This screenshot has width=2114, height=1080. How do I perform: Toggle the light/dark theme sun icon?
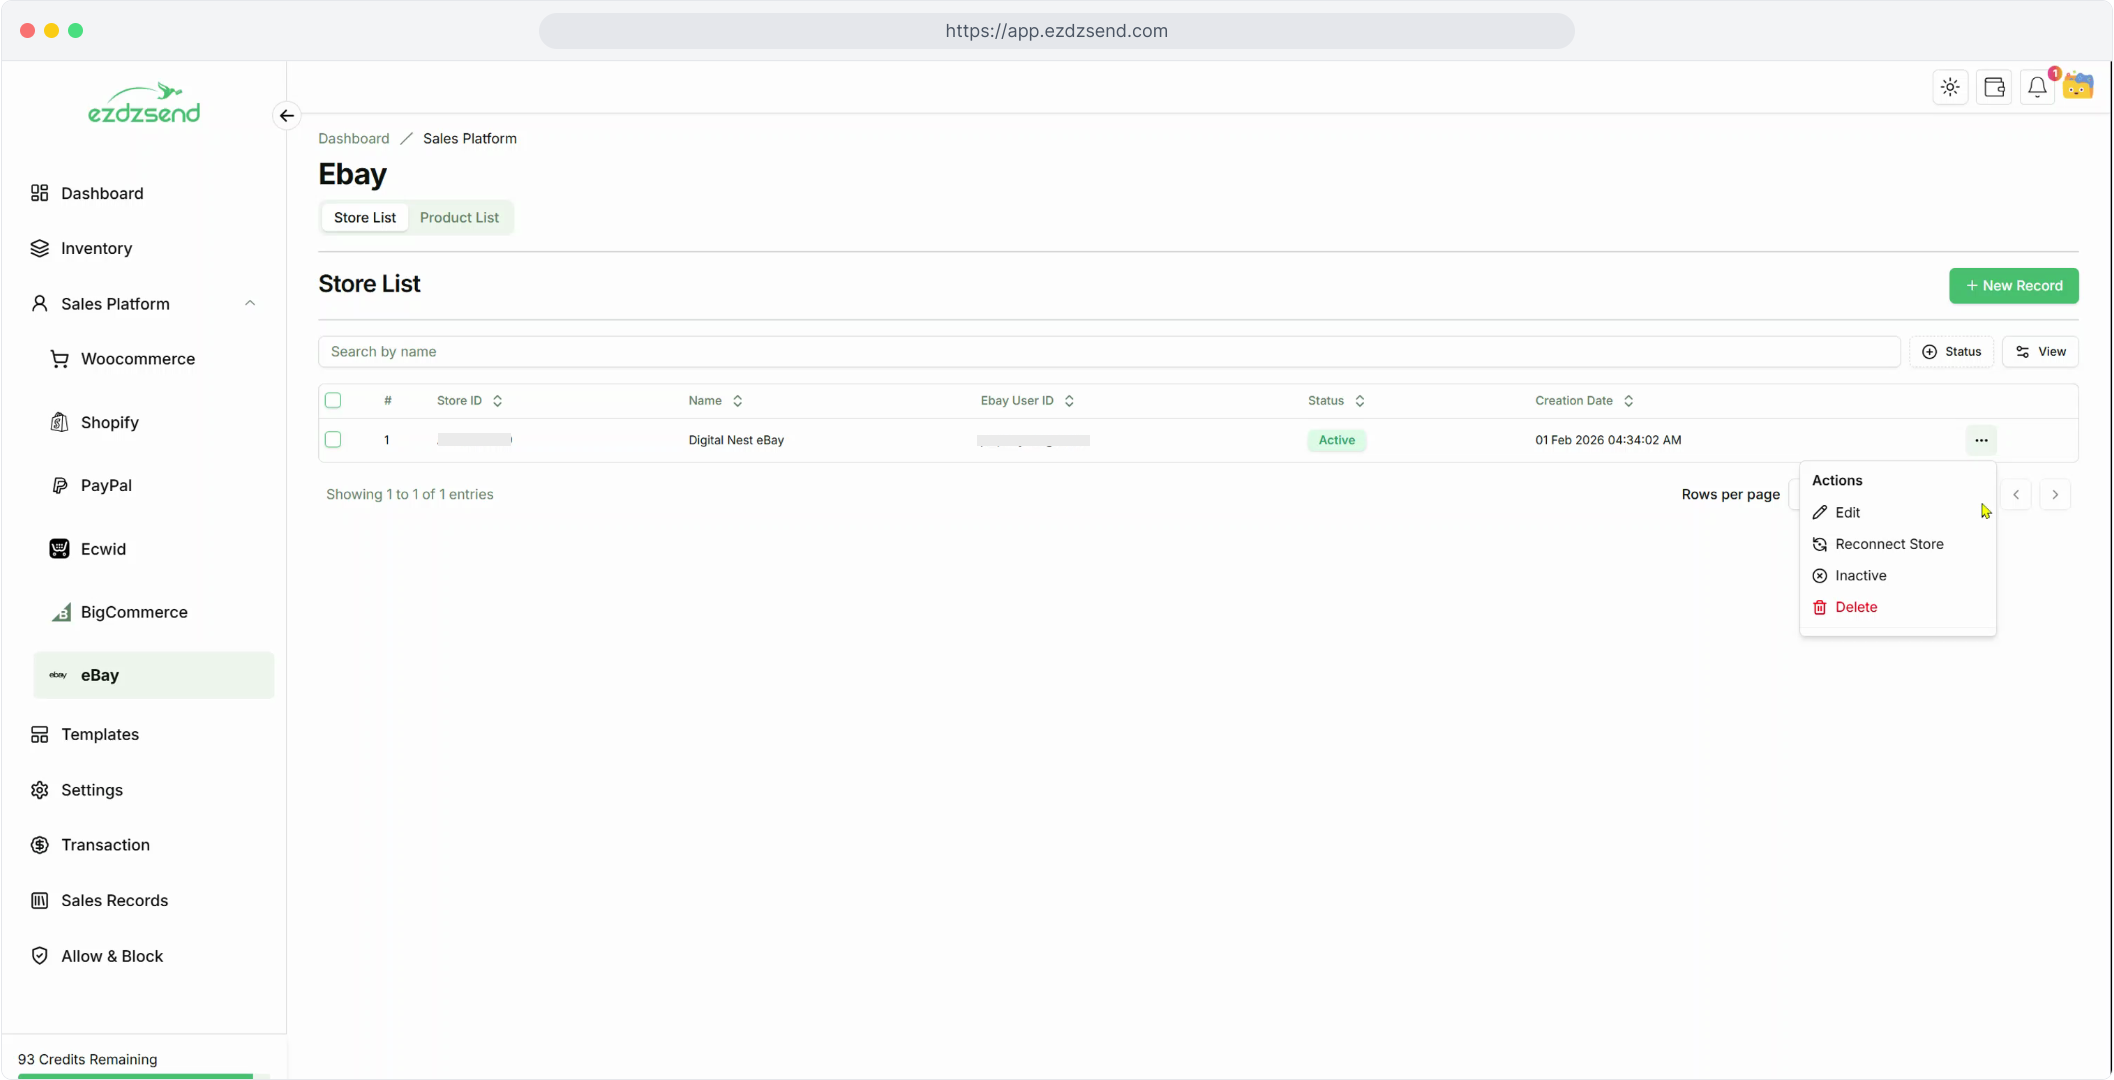click(x=1950, y=87)
